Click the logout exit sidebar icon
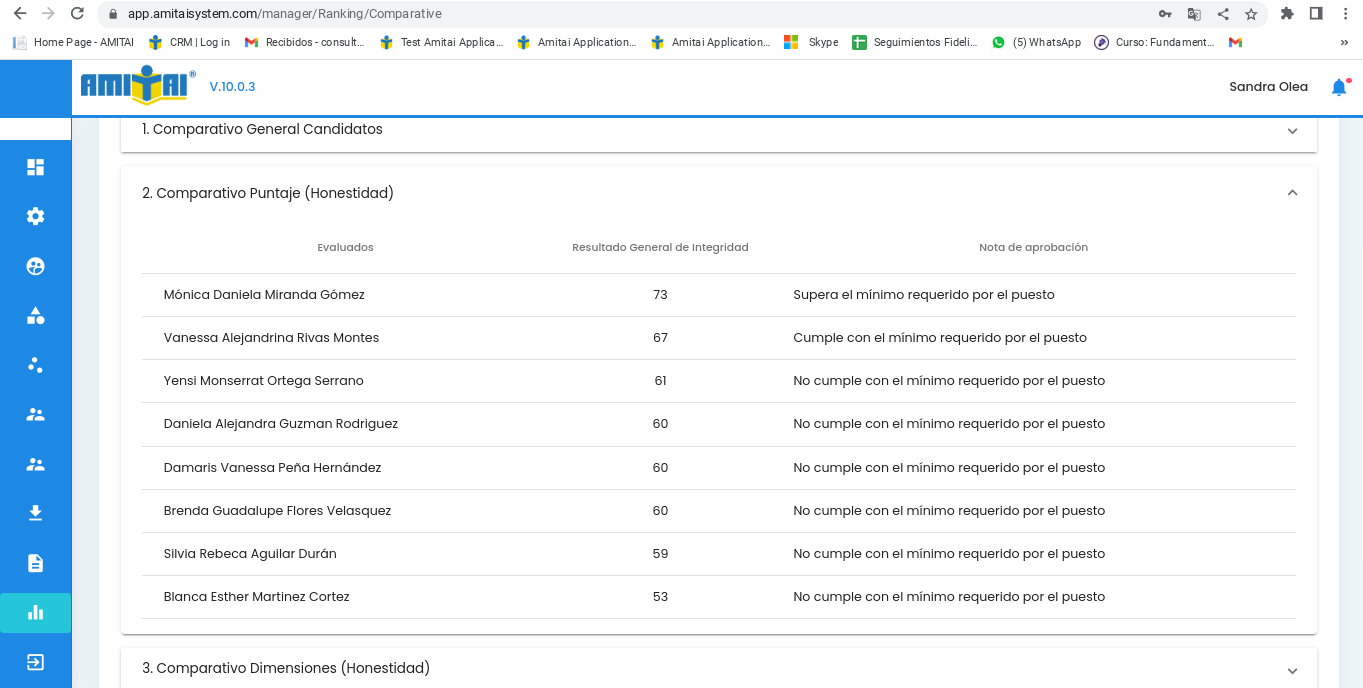Screen dimensions: 1363x688 click(x=35, y=662)
